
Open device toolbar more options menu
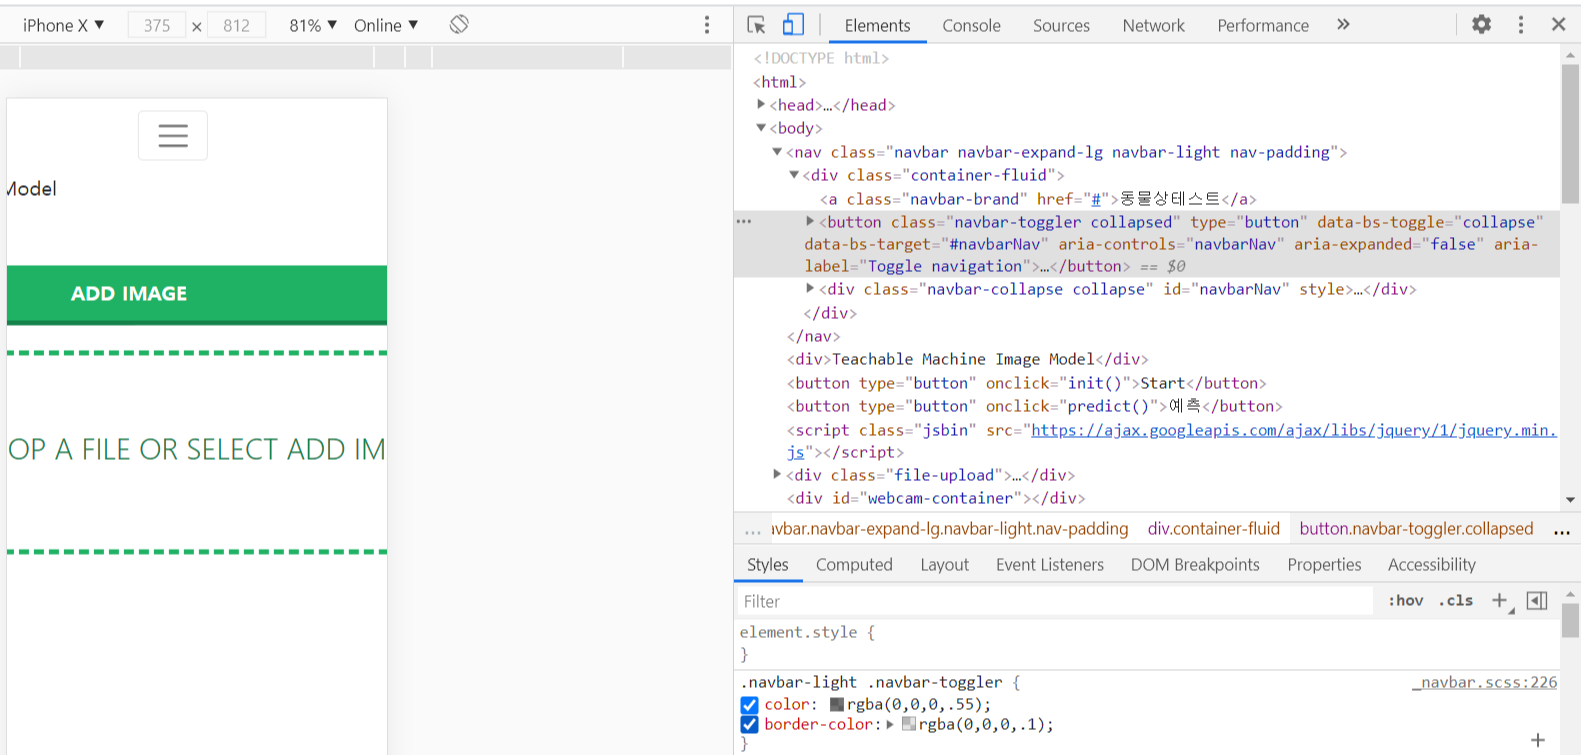click(x=707, y=25)
